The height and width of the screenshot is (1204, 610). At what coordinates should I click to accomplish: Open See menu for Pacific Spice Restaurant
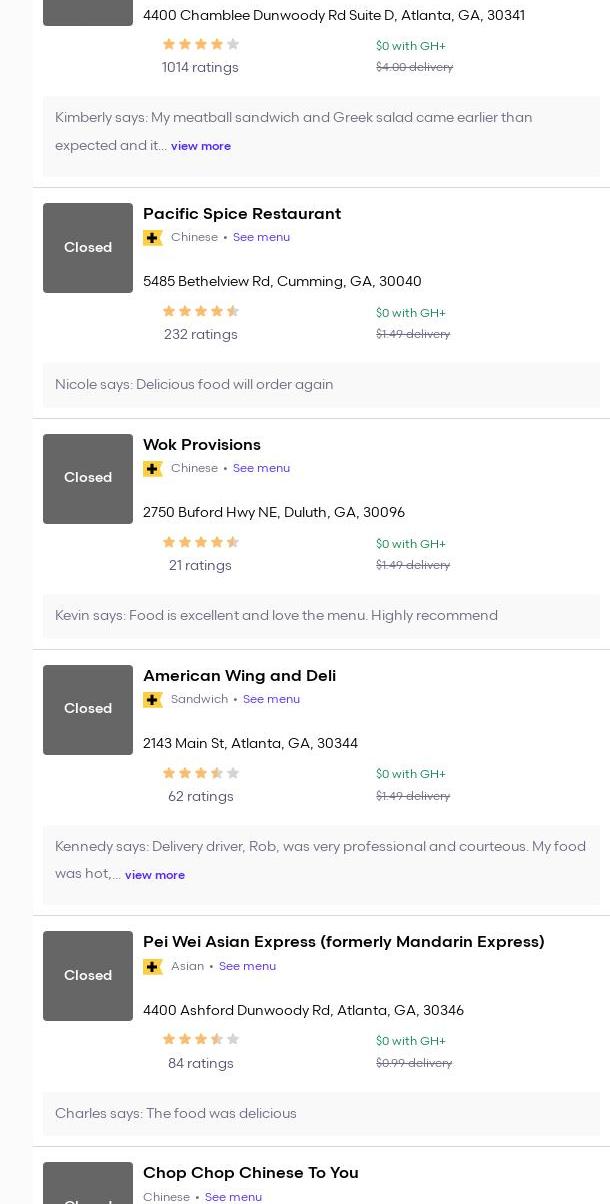[x=261, y=238]
